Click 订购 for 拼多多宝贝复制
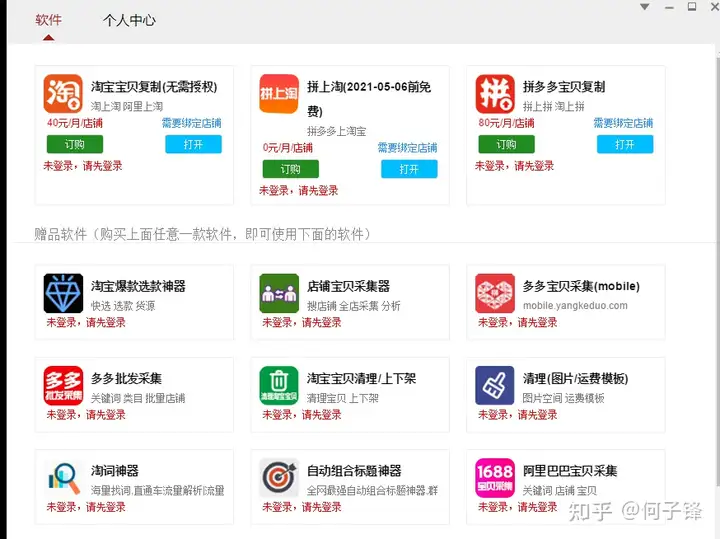Viewport: 720px width, 539px height. pyautogui.click(x=506, y=144)
